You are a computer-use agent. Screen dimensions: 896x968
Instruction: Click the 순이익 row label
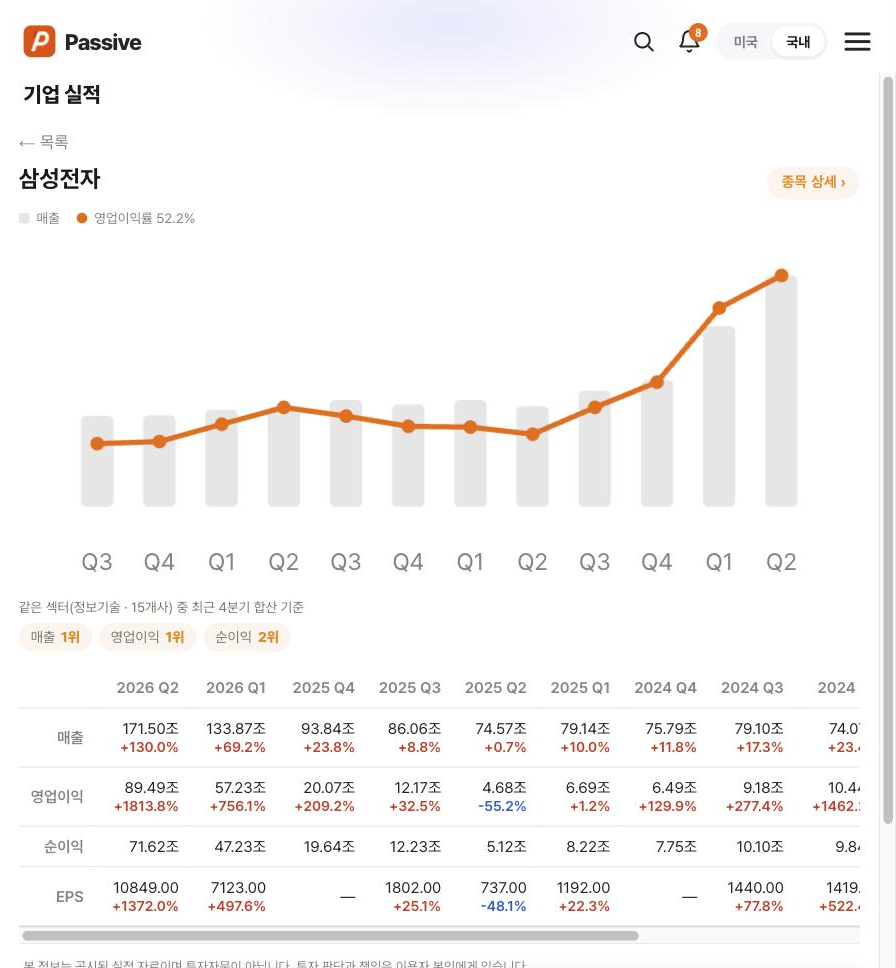[x=63, y=846]
